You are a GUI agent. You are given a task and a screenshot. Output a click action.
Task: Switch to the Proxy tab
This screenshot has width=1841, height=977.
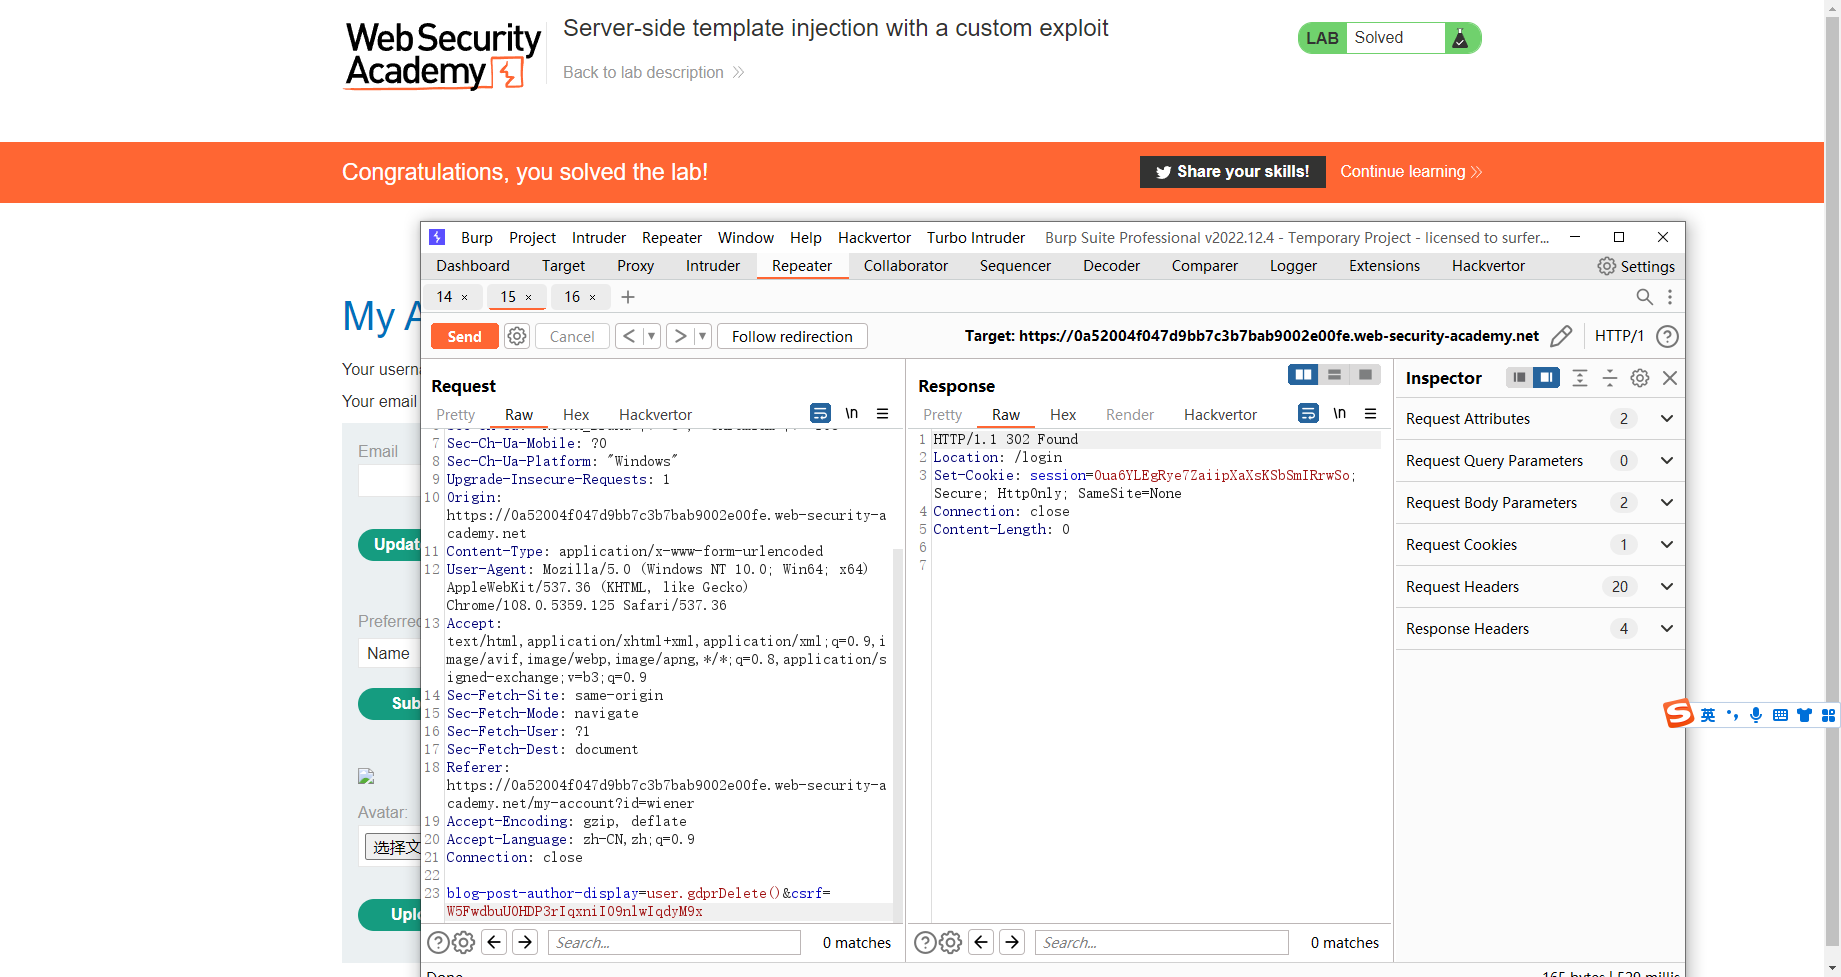[x=635, y=266]
